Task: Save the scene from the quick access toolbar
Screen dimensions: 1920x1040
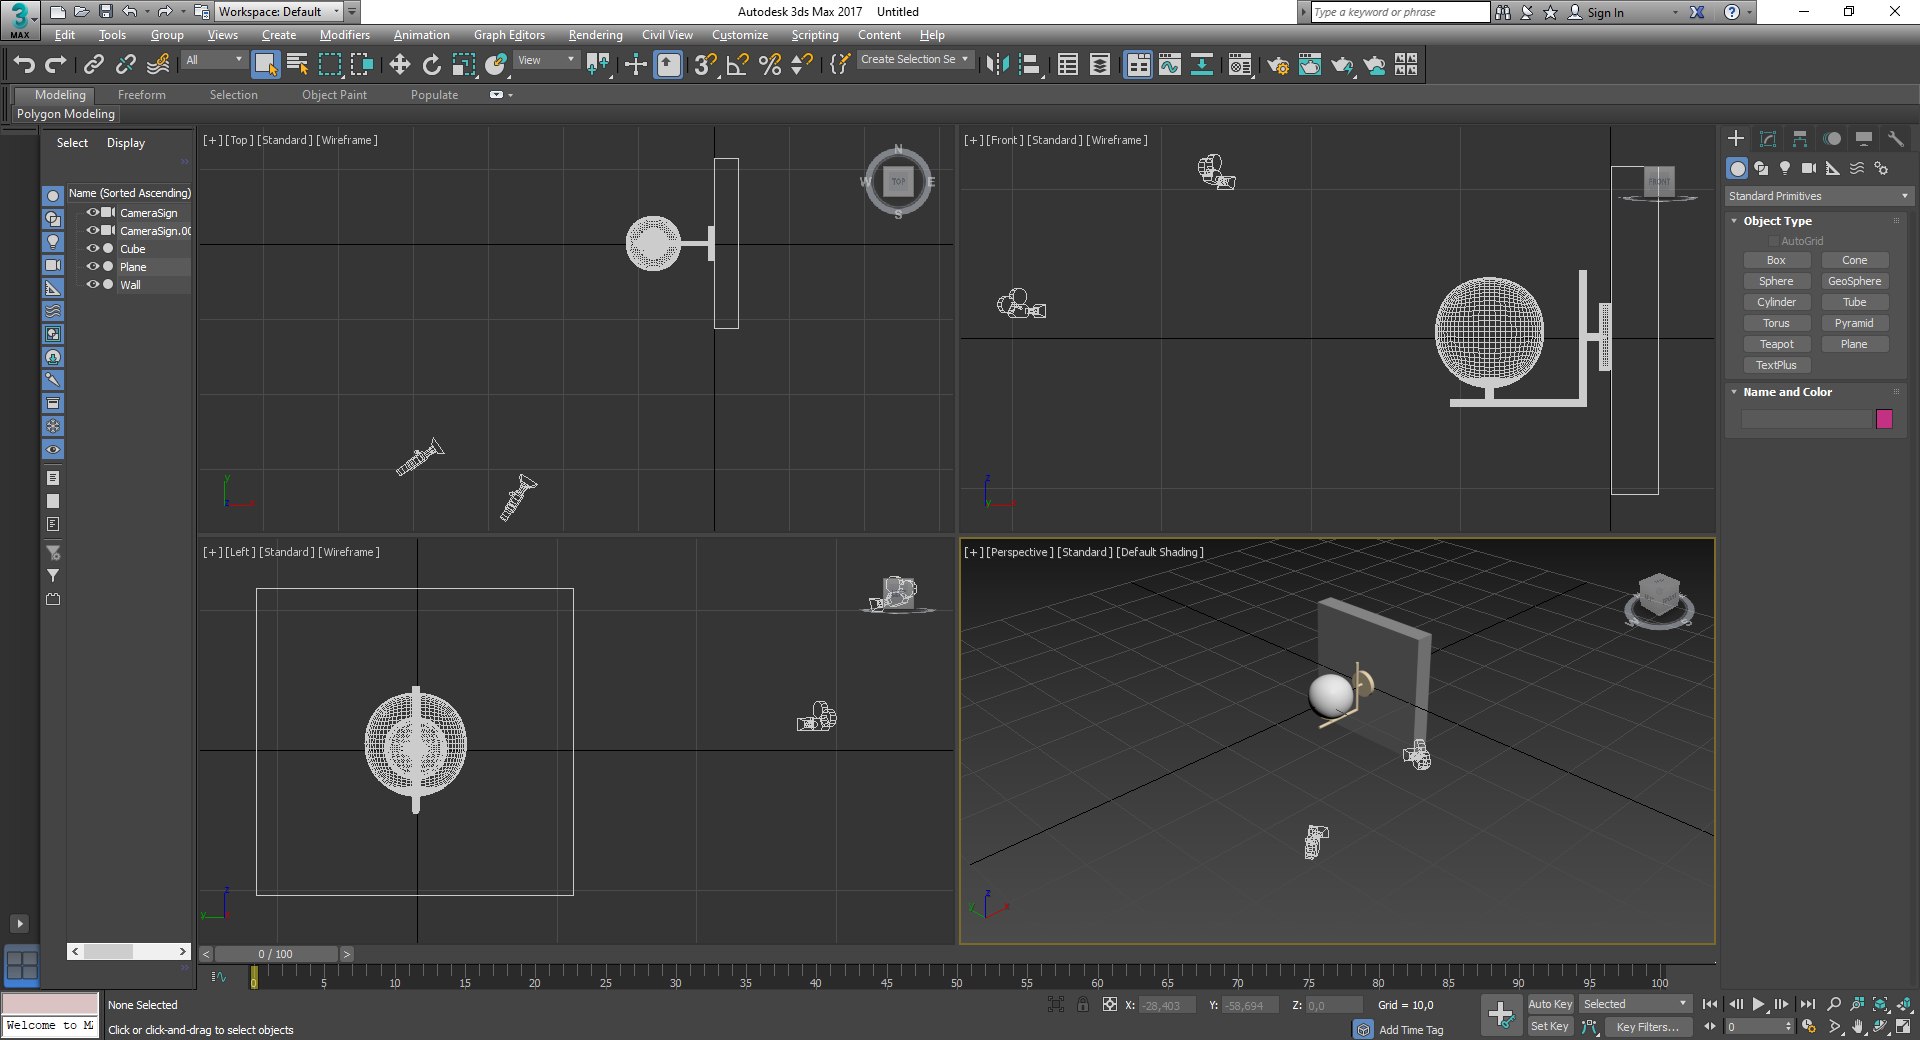Action: [106, 12]
